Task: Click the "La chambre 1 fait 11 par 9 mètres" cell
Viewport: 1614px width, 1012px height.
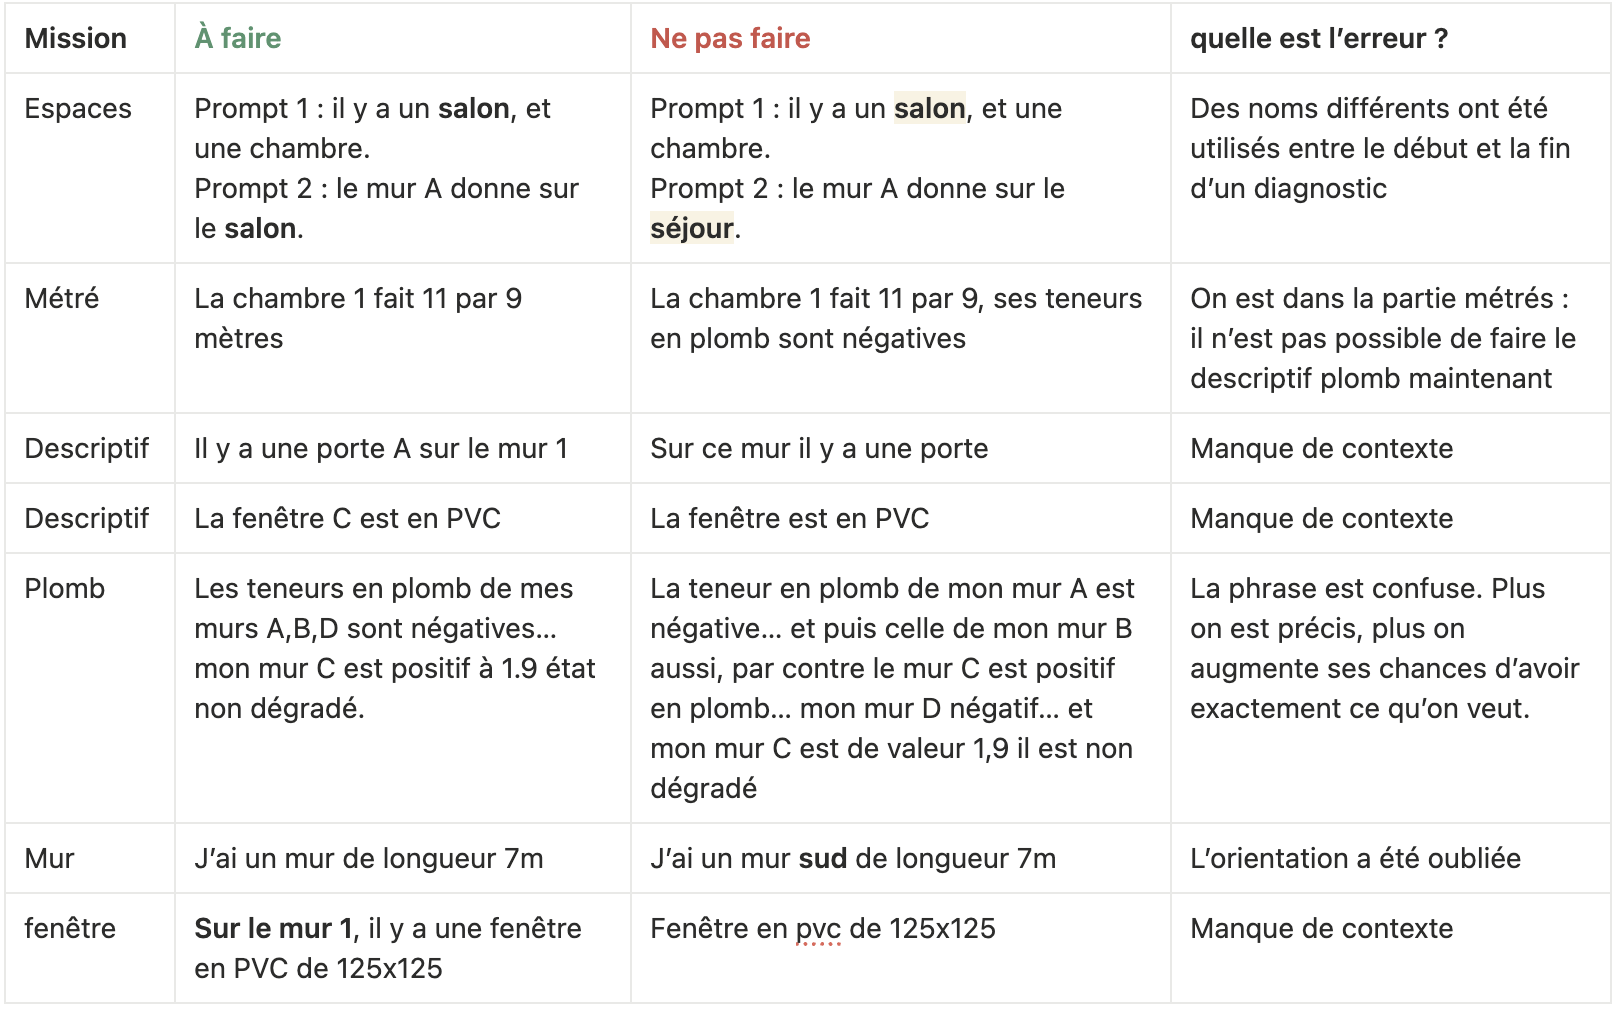Action: [x=358, y=318]
